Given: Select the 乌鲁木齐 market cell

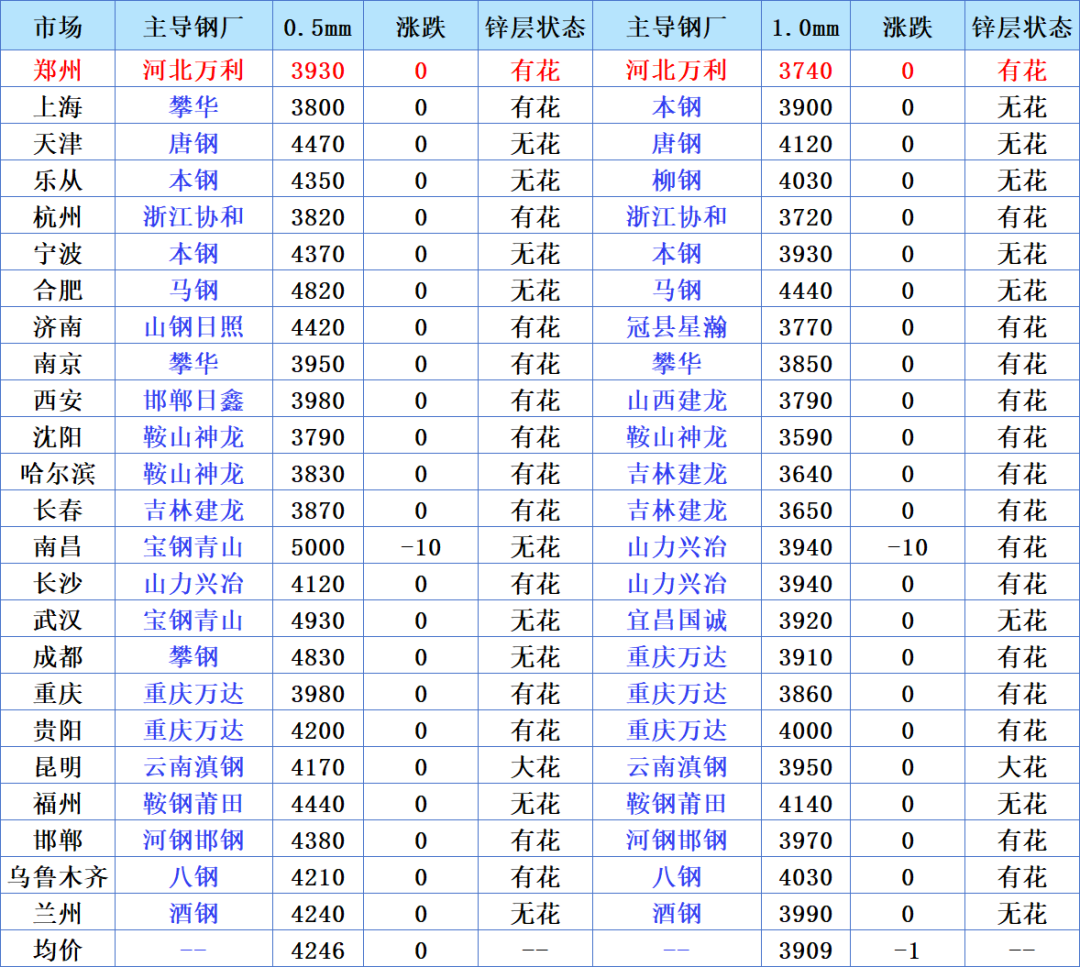Looking at the screenshot, I should 58,877.
